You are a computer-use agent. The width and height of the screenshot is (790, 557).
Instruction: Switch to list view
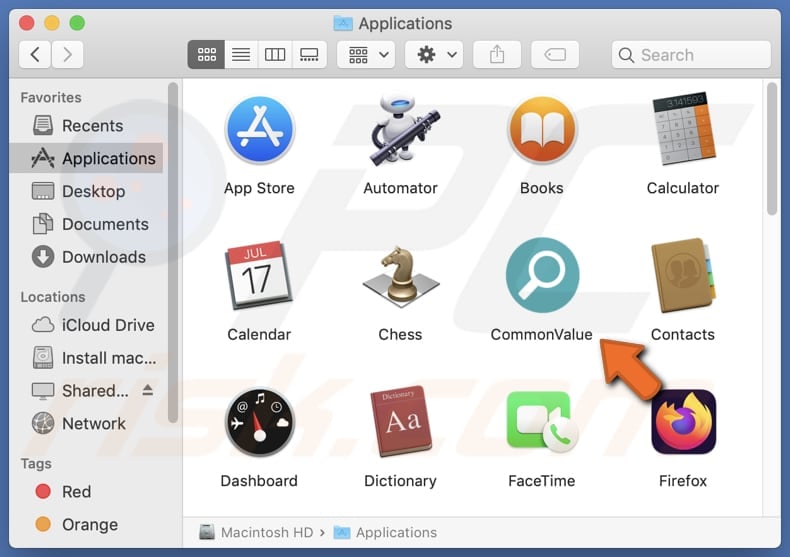click(x=241, y=54)
